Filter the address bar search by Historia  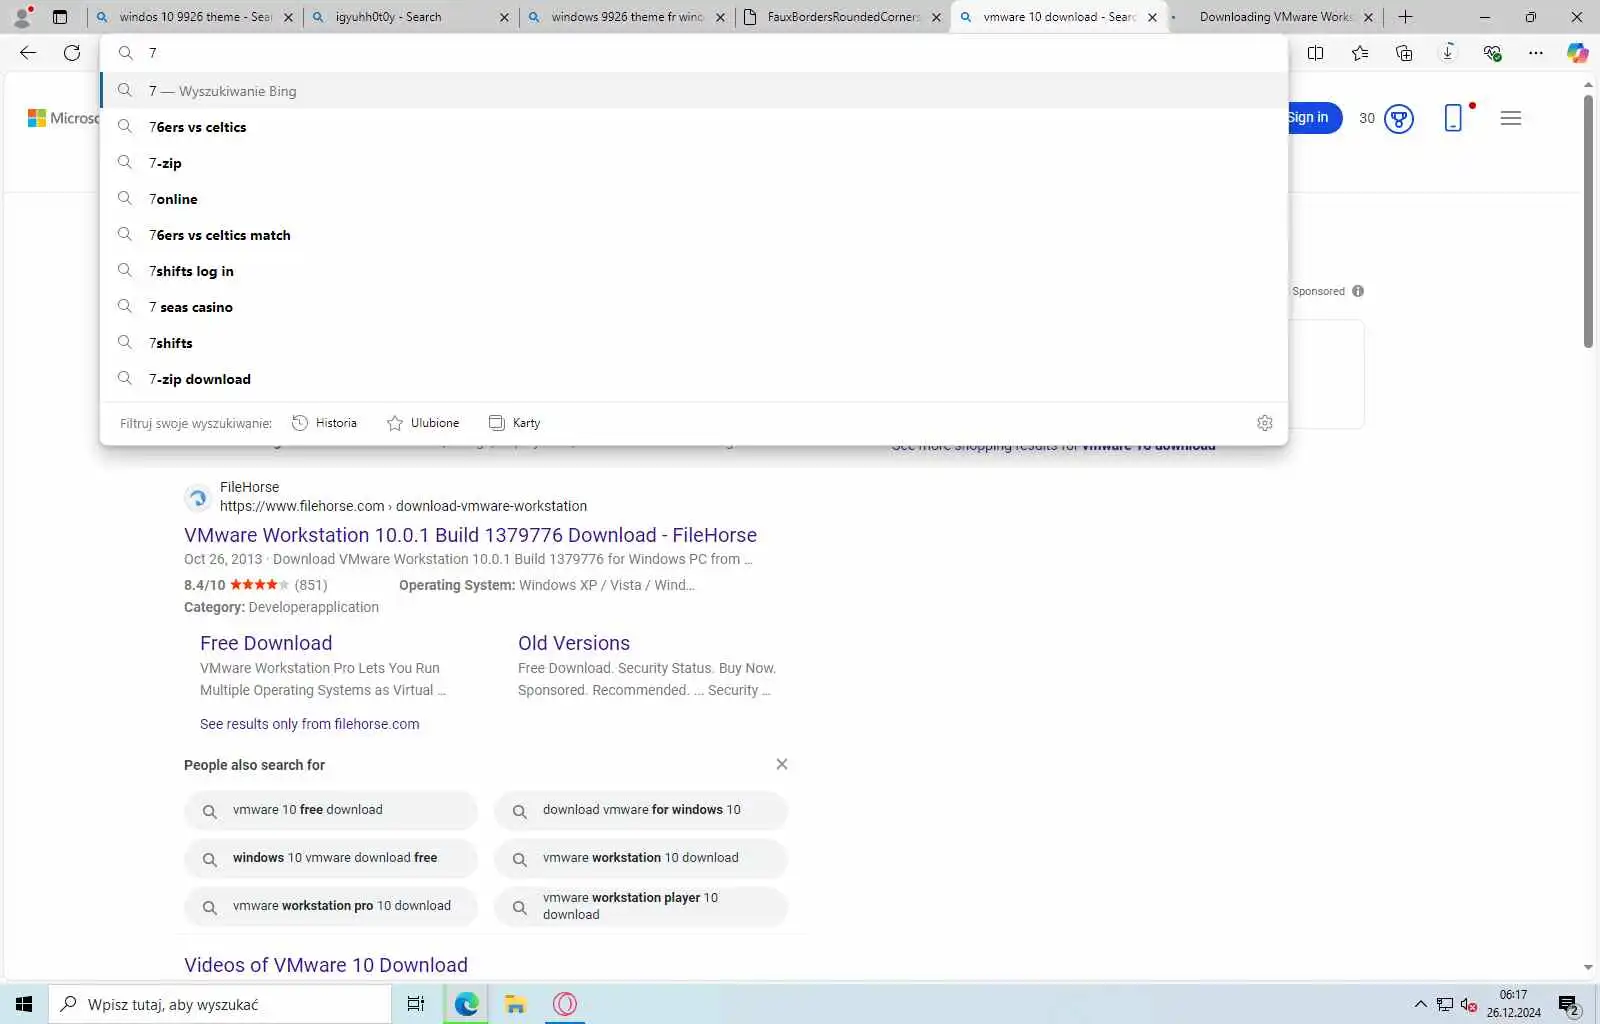324,423
